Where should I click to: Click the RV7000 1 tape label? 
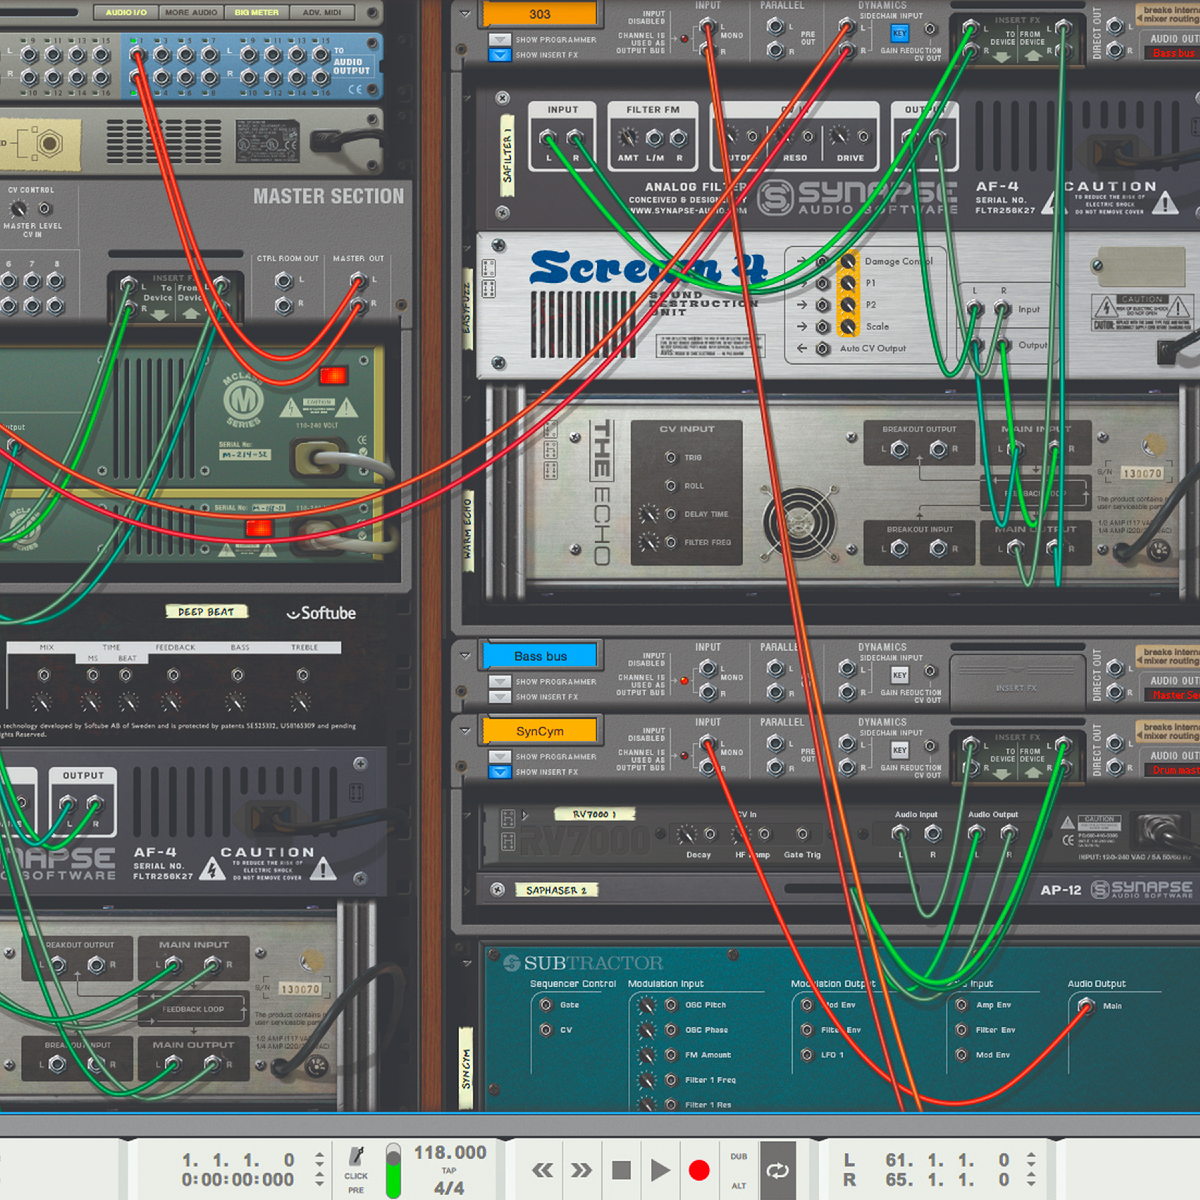(x=596, y=814)
